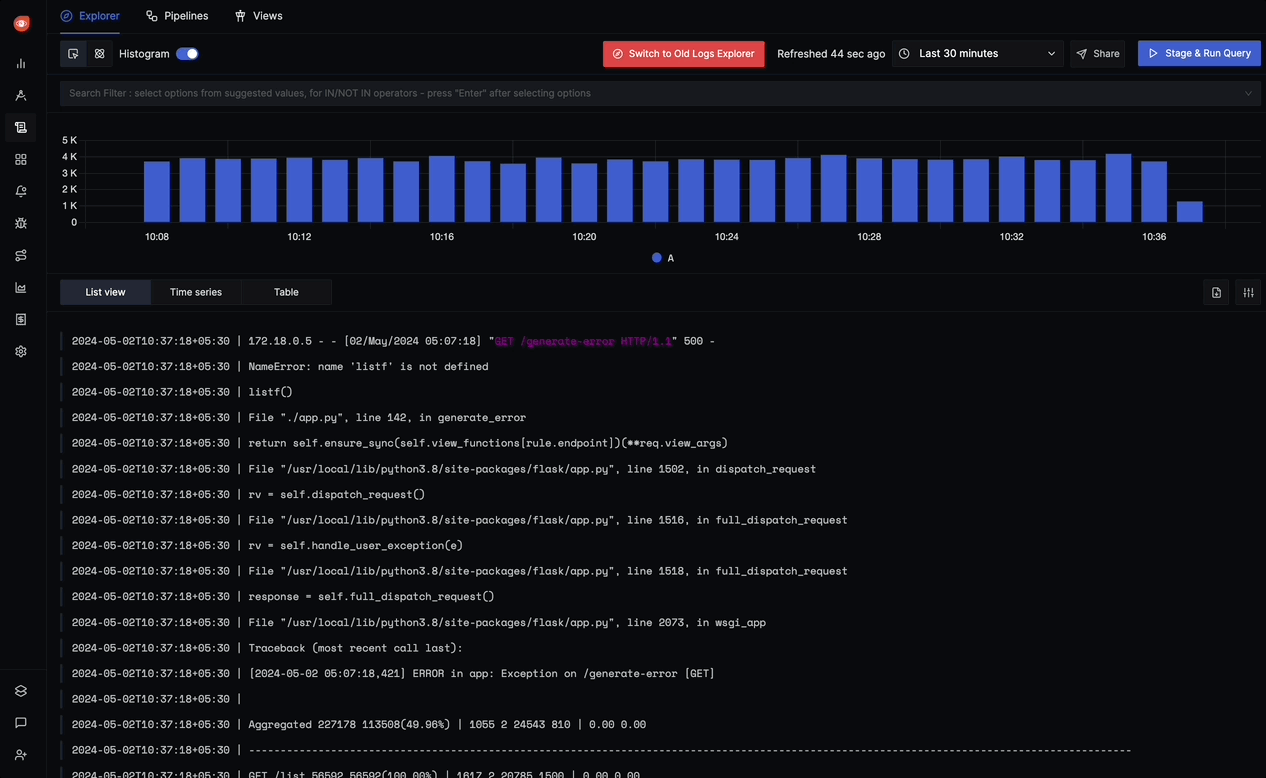This screenshot has height=778, width=1266.
Task: Click the SigNoz logo icon
Action: [x=21, y=23]
